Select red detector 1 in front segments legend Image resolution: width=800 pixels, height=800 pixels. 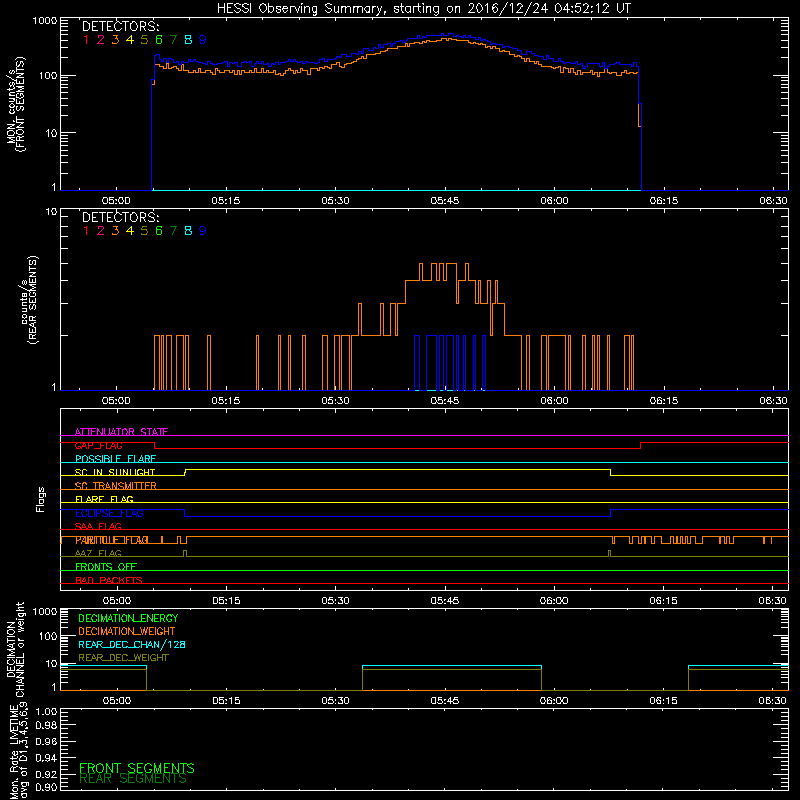tap(86, 39)
